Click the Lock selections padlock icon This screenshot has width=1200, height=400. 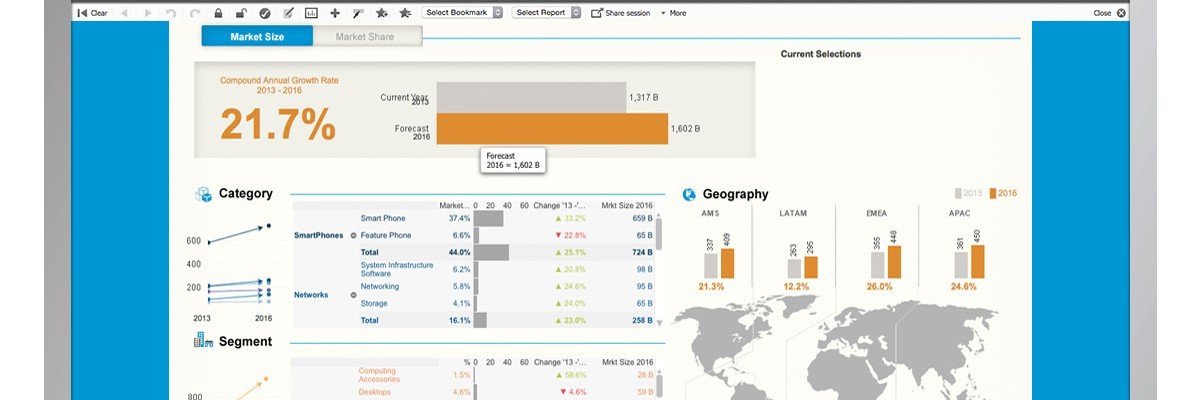(x=218, y=13)
